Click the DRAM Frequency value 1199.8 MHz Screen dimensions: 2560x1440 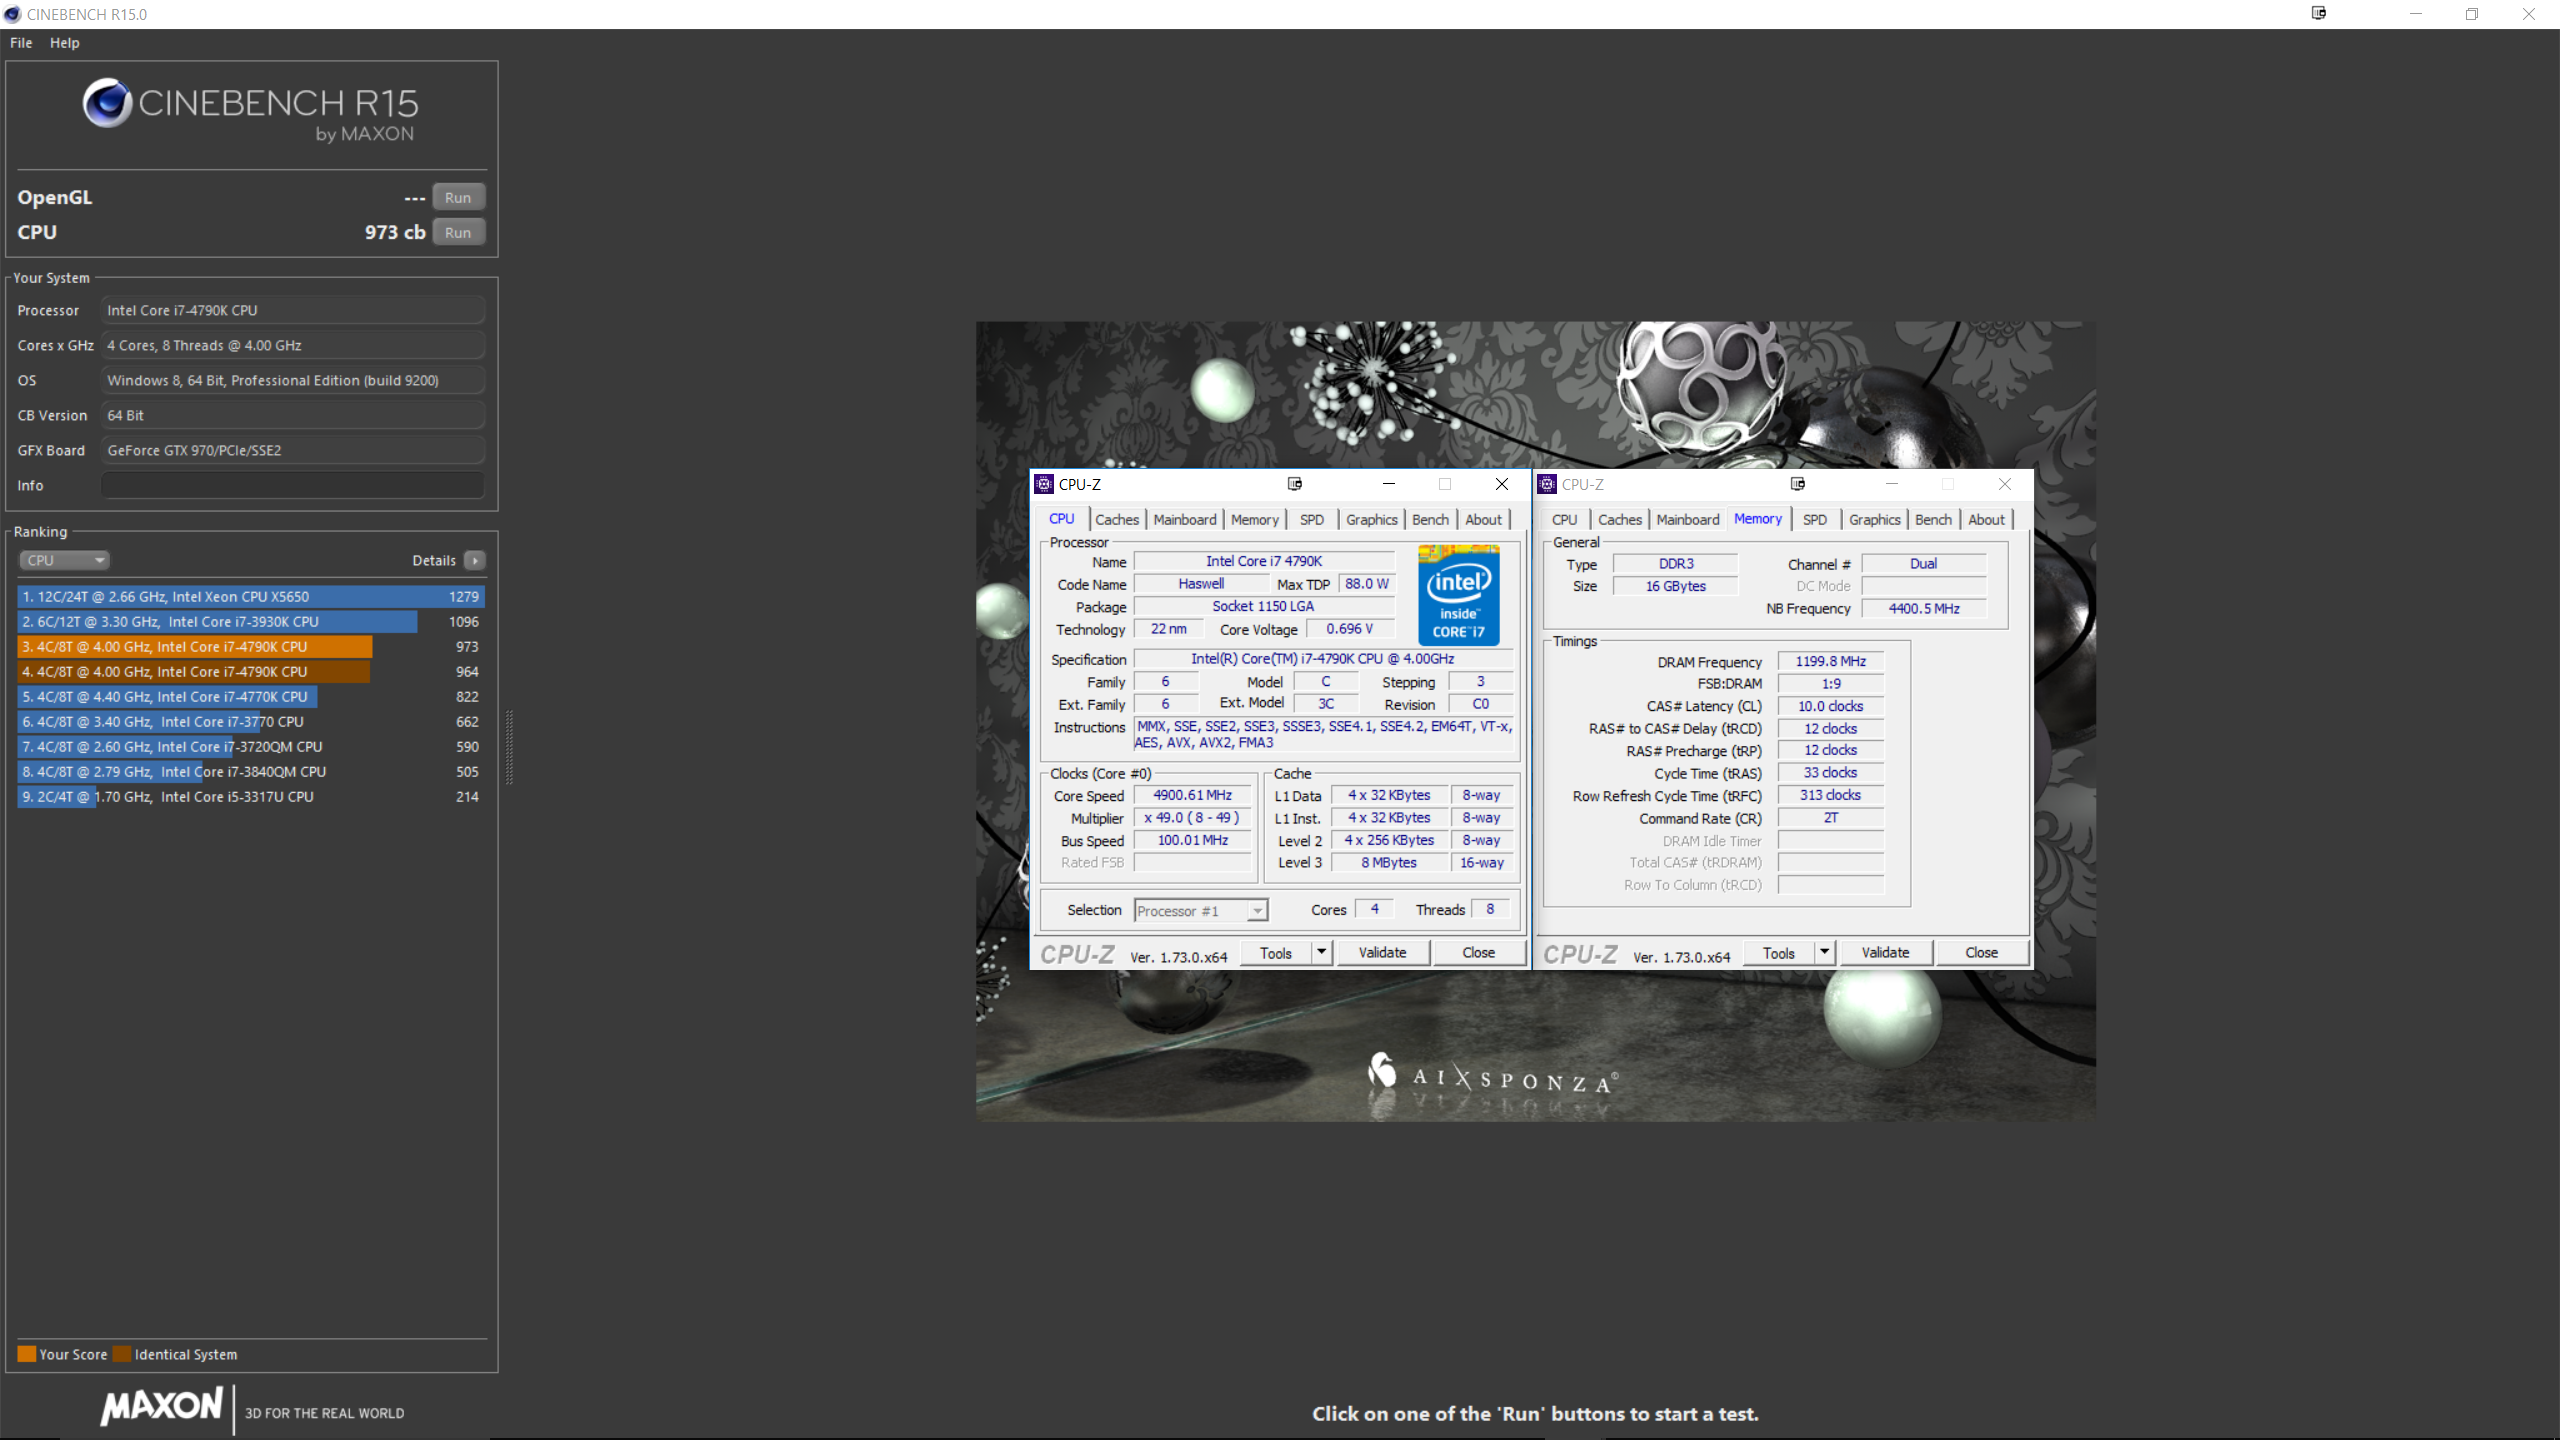[x=1830, y=661]
